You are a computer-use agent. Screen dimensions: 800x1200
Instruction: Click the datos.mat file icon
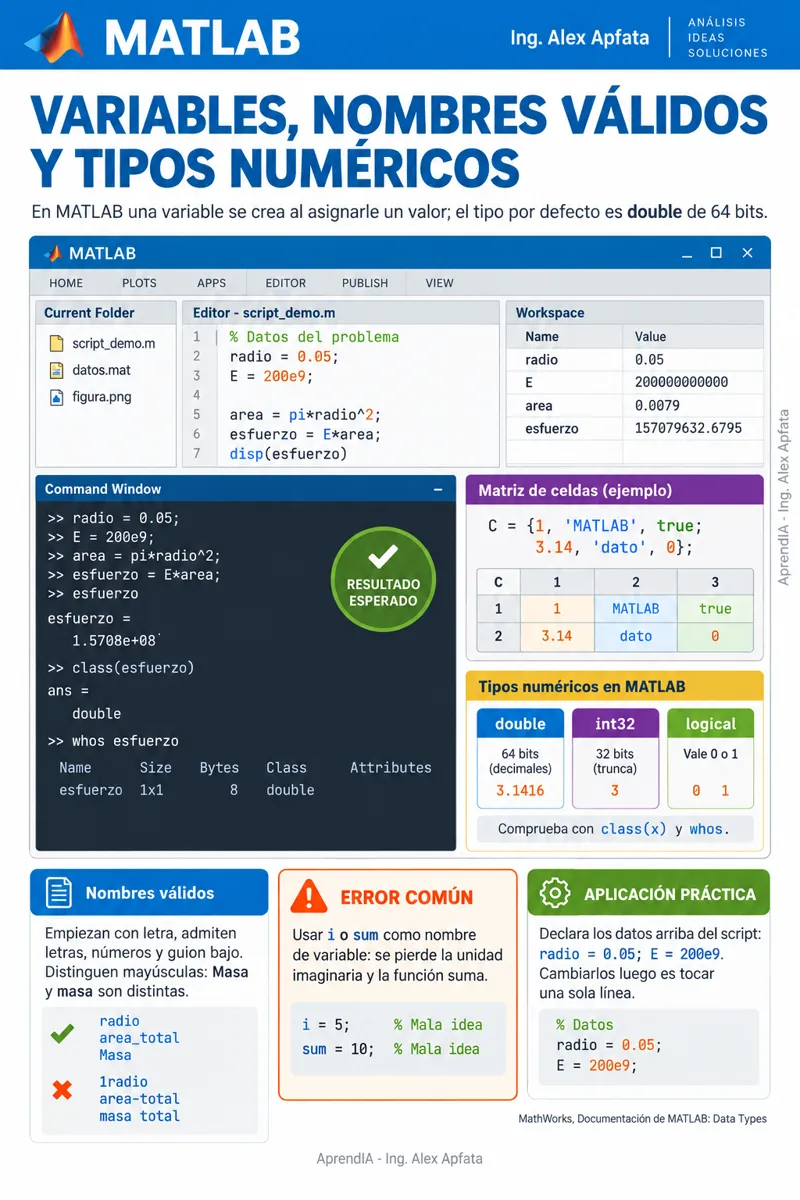pyautogui.click(x=56, y=370)
